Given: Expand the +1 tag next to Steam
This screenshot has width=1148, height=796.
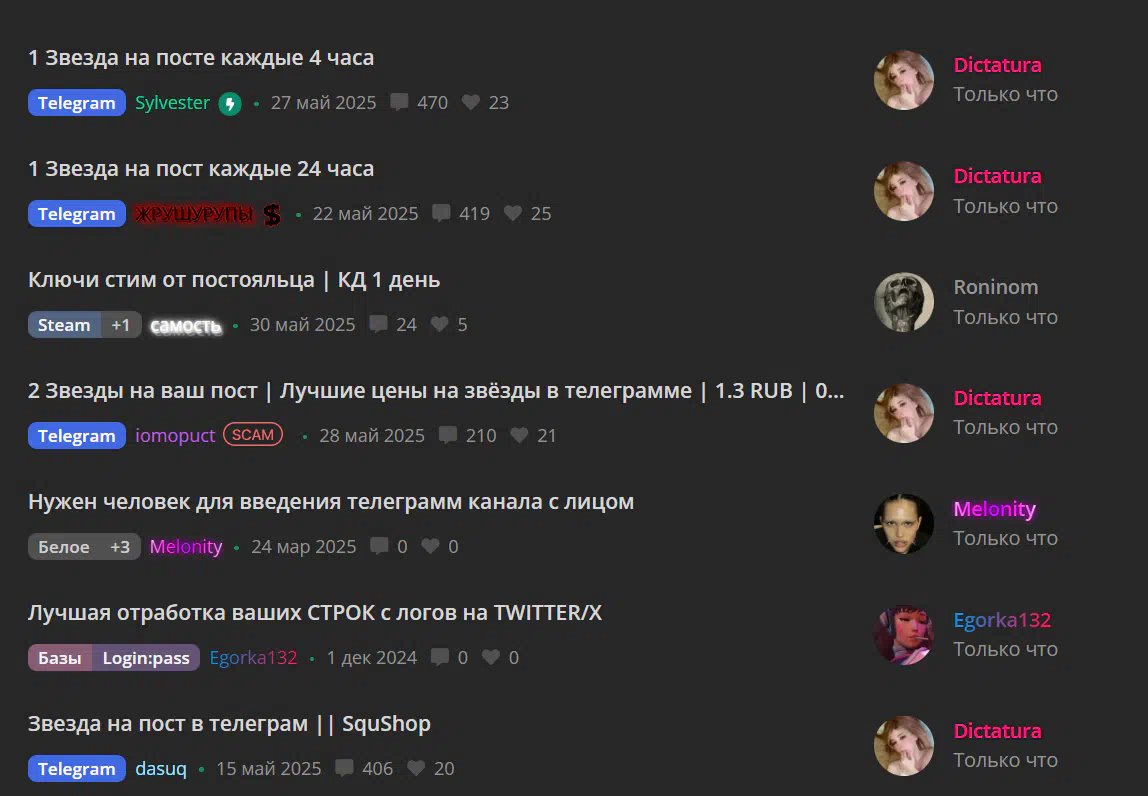Looking at the screenshot, I should (121, 324).
